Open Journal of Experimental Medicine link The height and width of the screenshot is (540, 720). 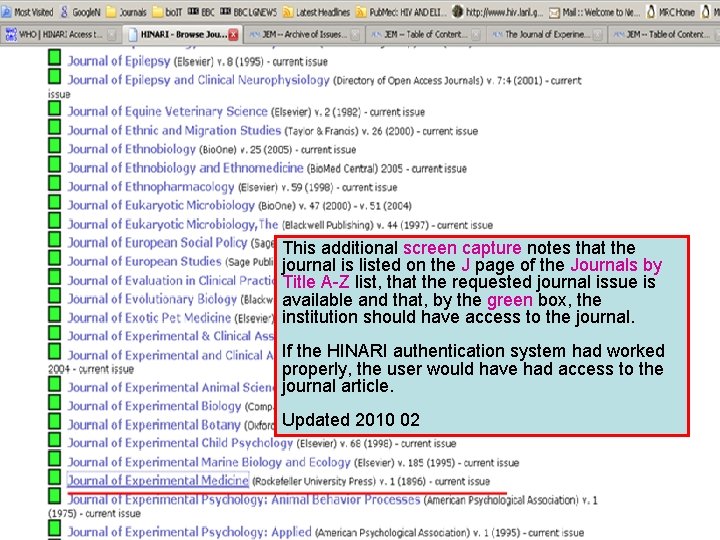(x=158, y=481)
